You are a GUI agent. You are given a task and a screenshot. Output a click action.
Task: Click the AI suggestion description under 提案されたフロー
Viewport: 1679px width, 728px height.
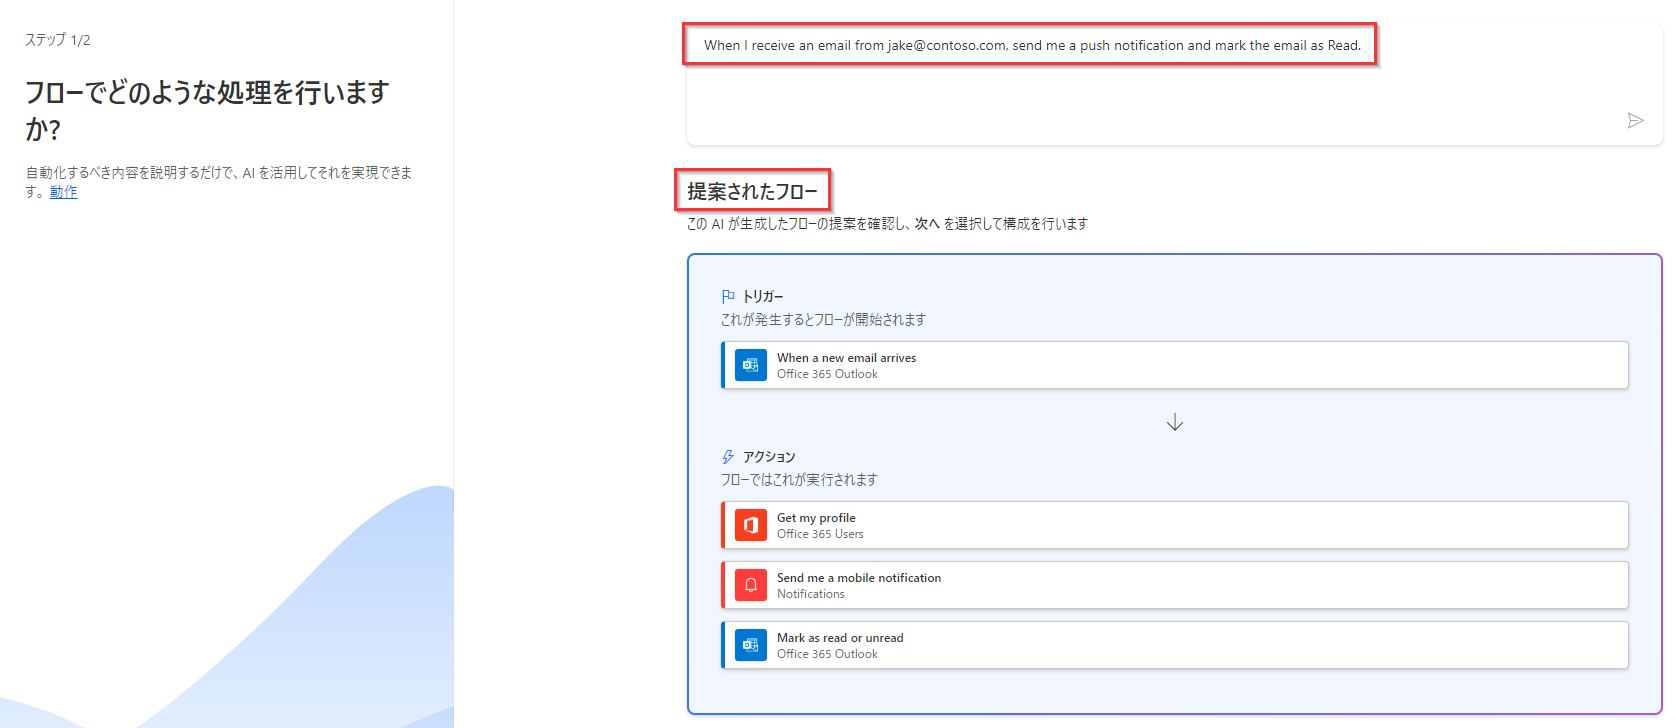coord(887,224)
